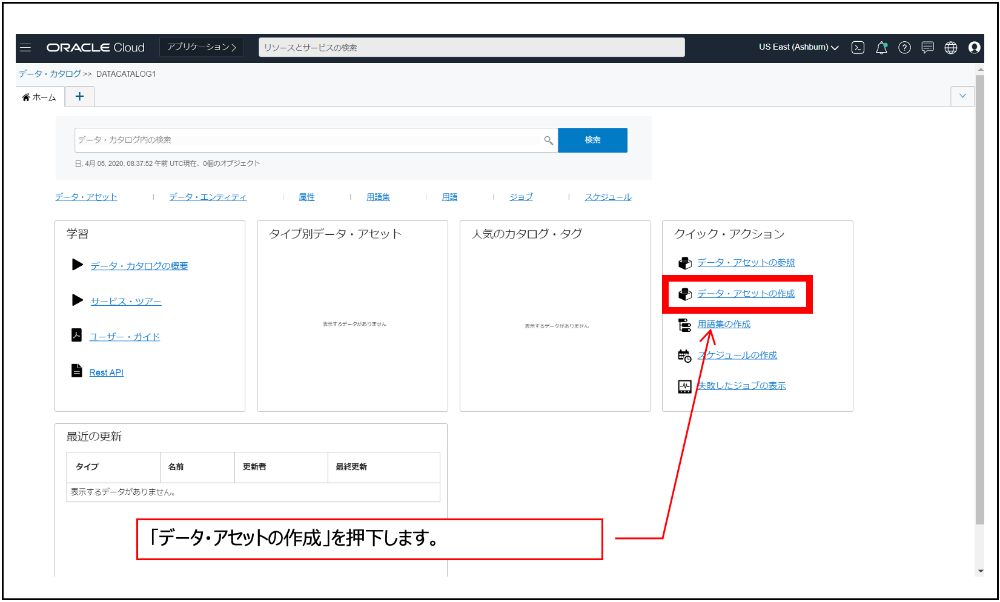The width and height of the screenshot is (1000, 602).
Task: Open the データ・アセット filter link
Action: [86, 197]
